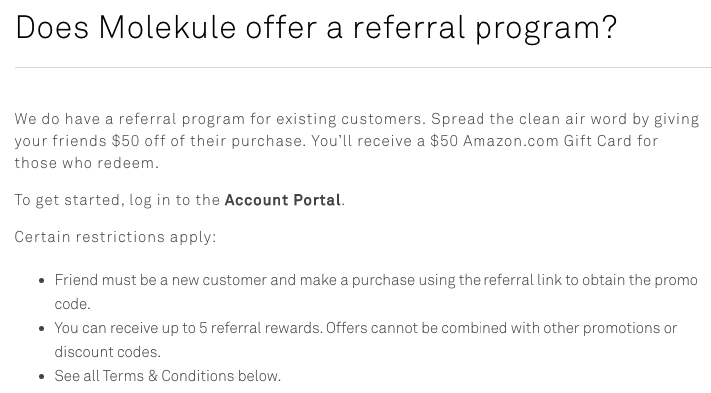Viewport: 711px width, 393px height.
Task: Click the 'Certain restrictions apply:' text
Action: tap(116, 237)
